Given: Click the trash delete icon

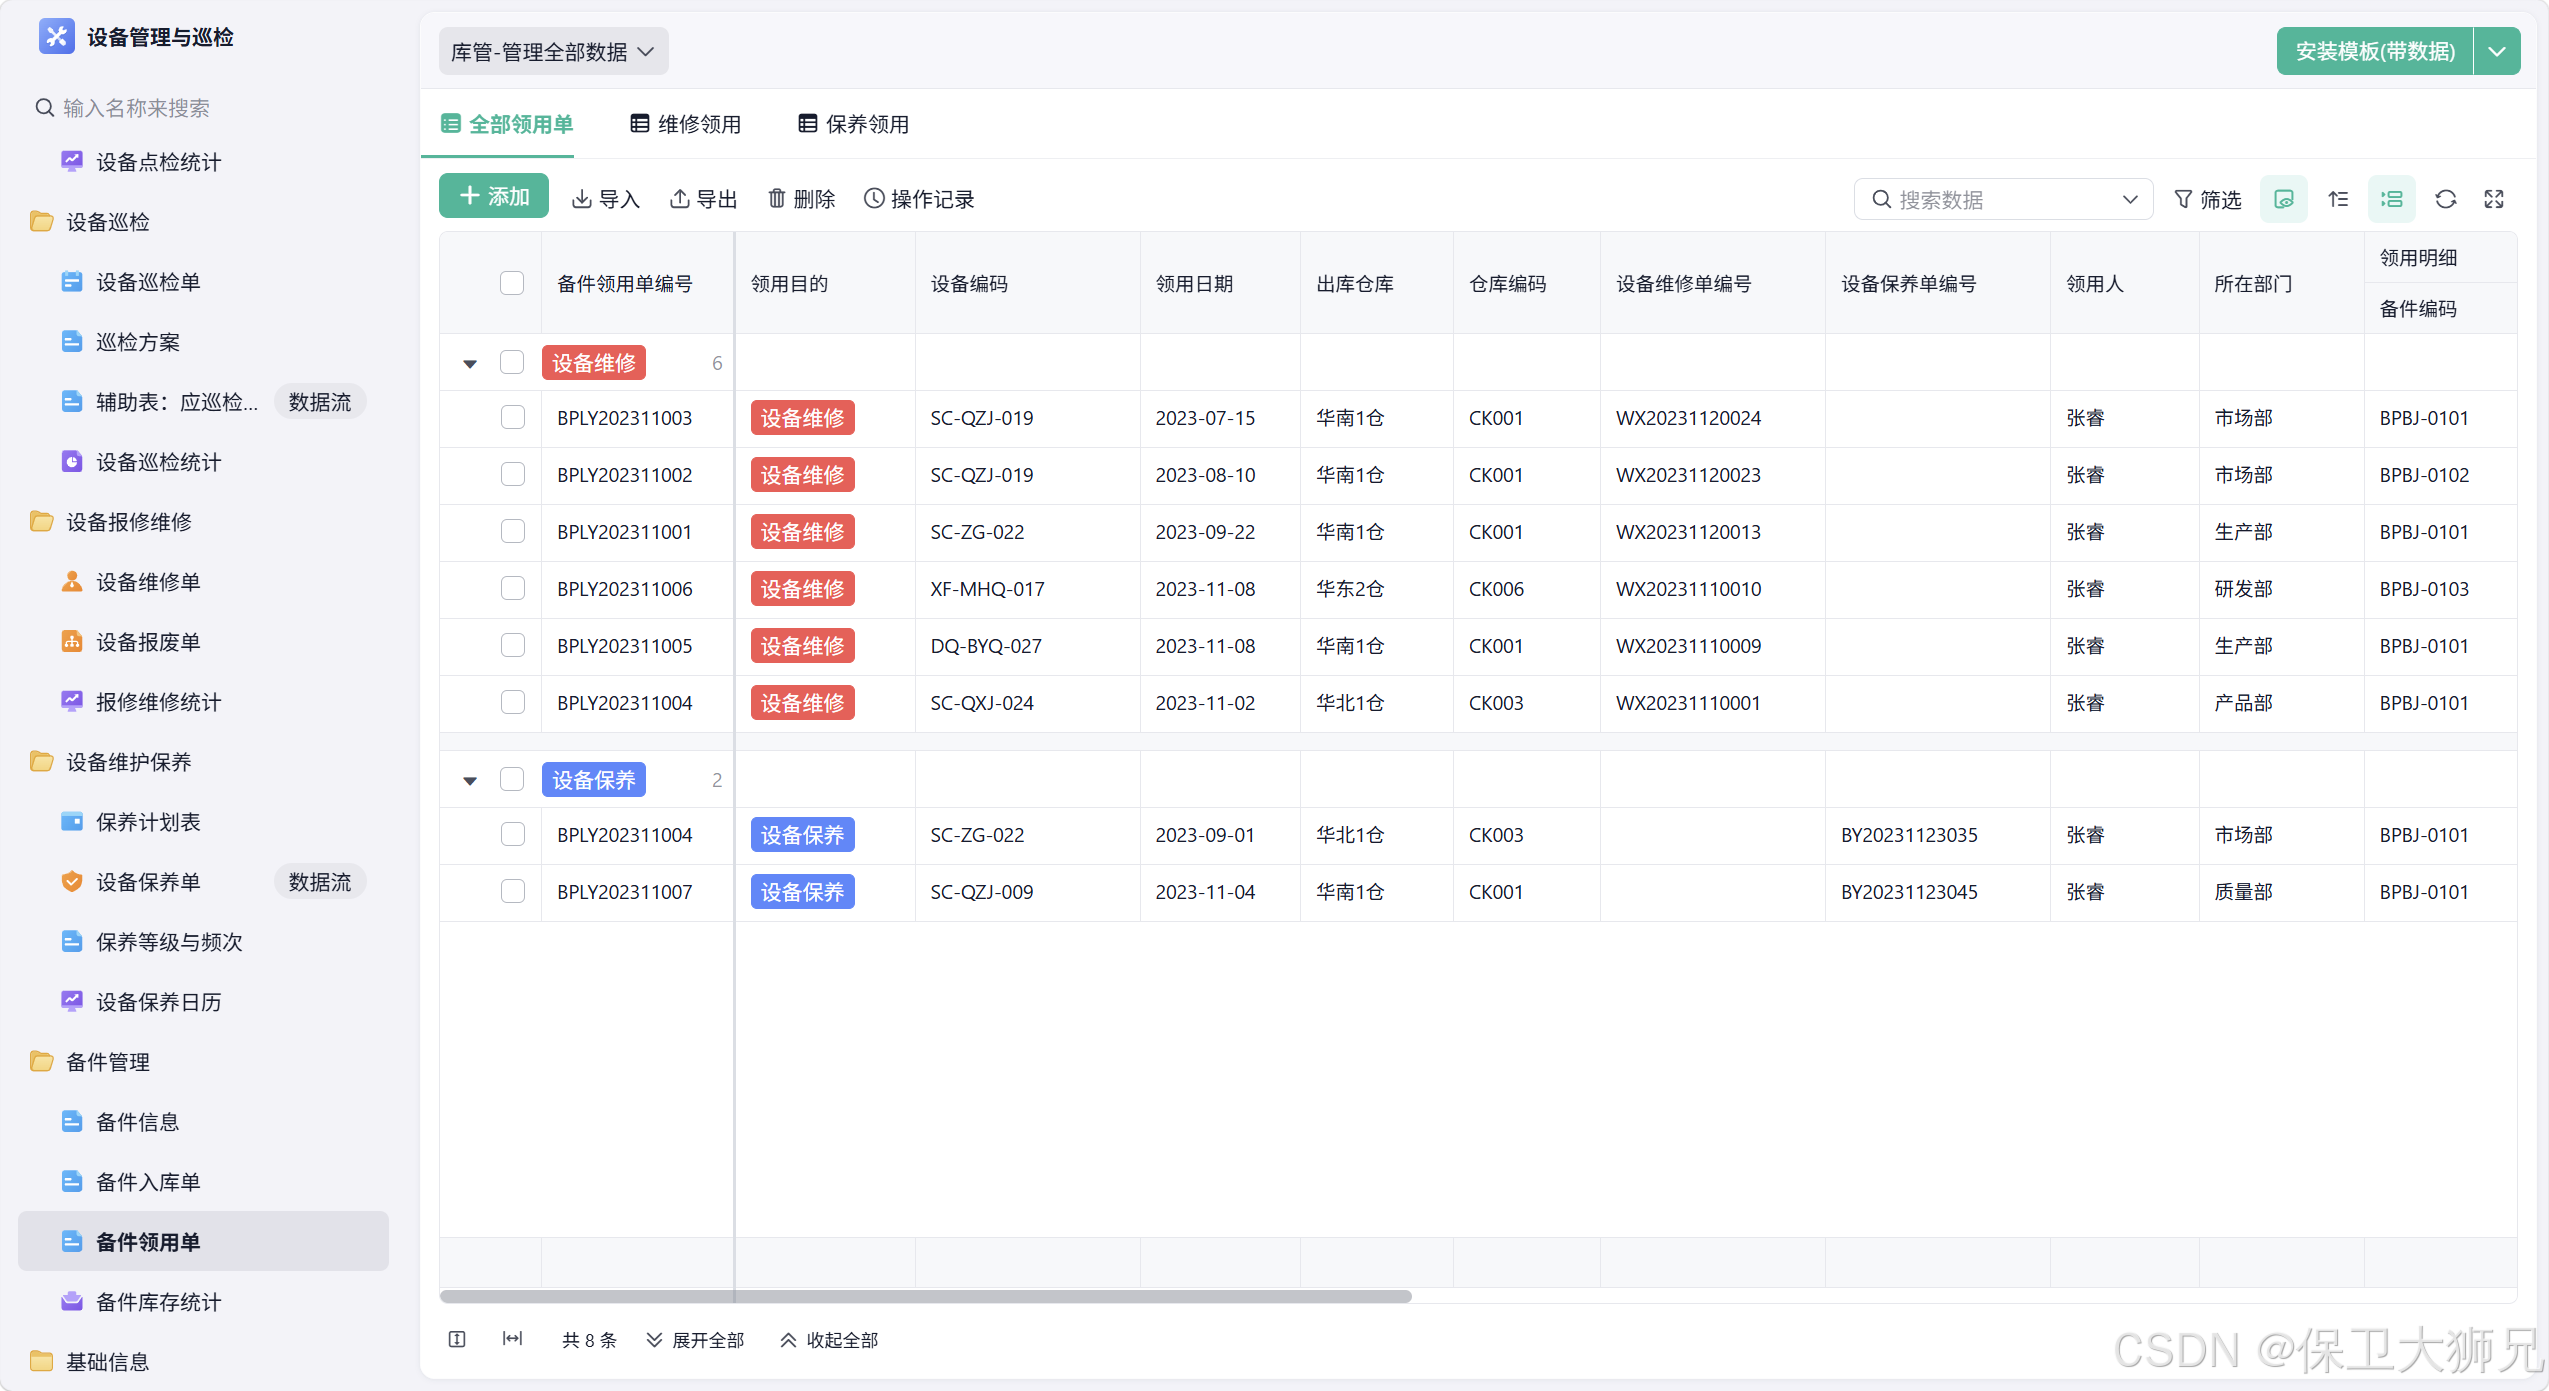Looking at the screenshot, I should point(777,199).
